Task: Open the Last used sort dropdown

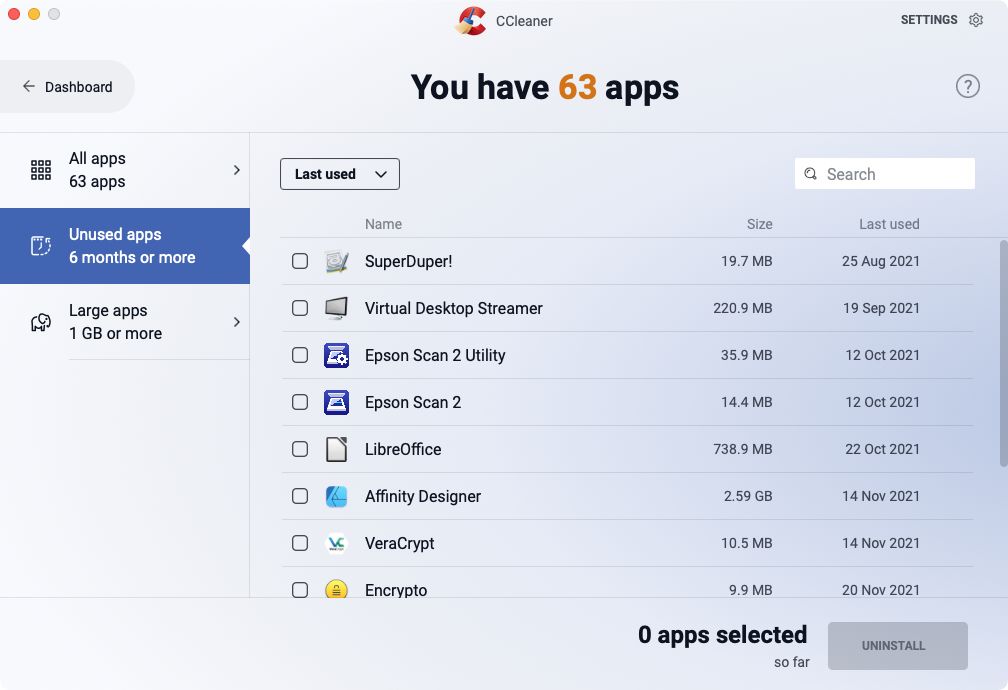Action: [339, 174]
